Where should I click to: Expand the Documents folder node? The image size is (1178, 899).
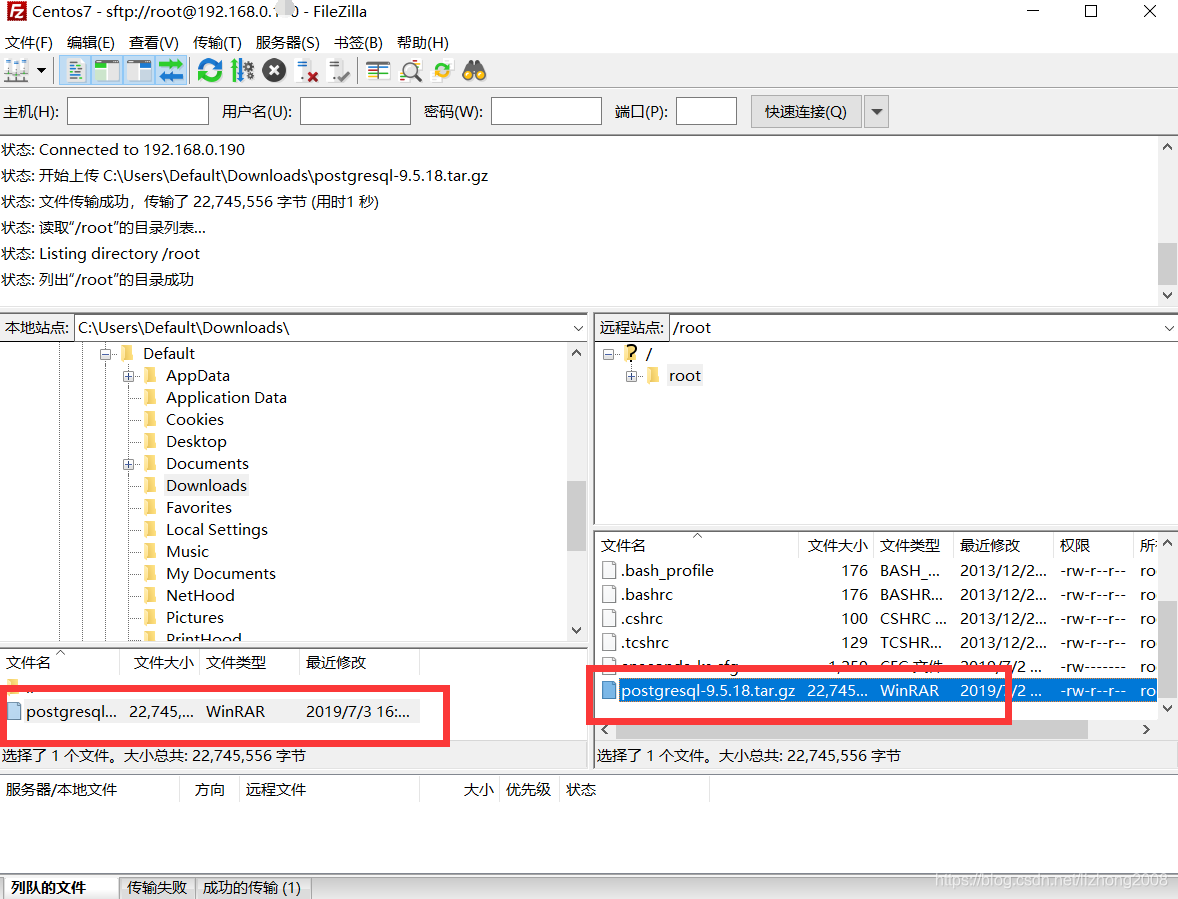[128, 464]
